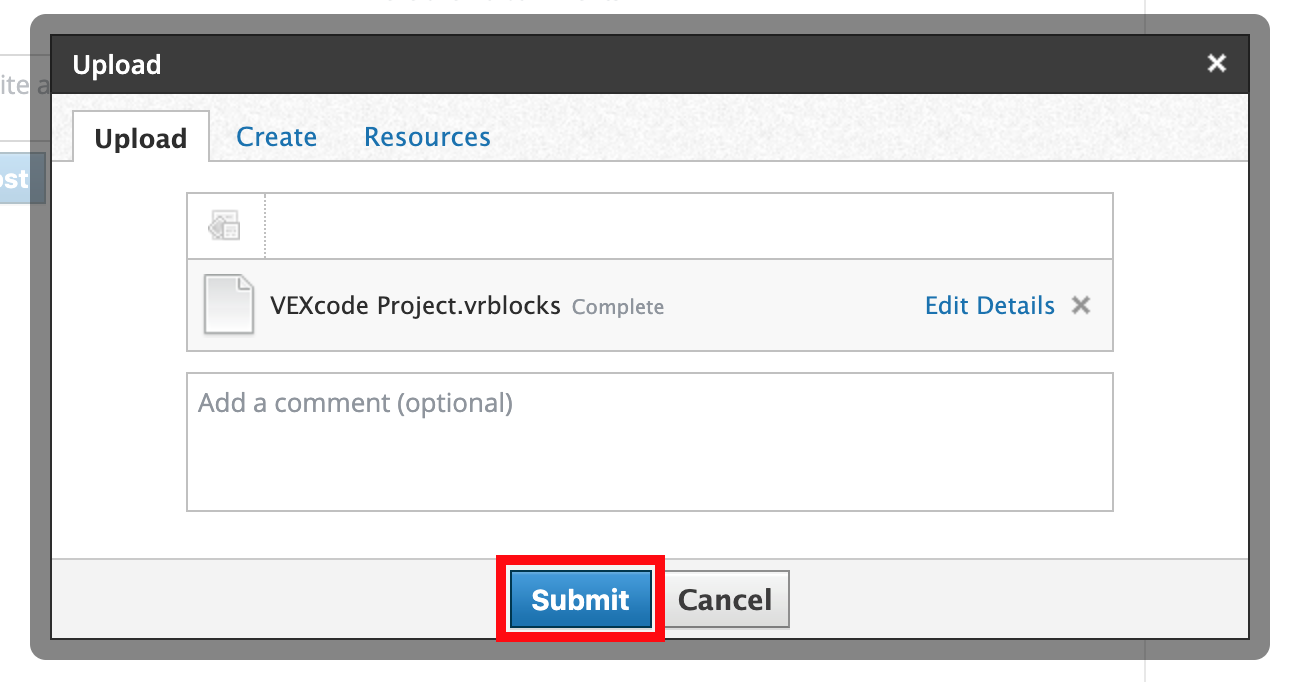Image resolution: width=1304 pixels, height=682 pixels.
Task: Click the background text field left of dialog
Action: (14, 87)
